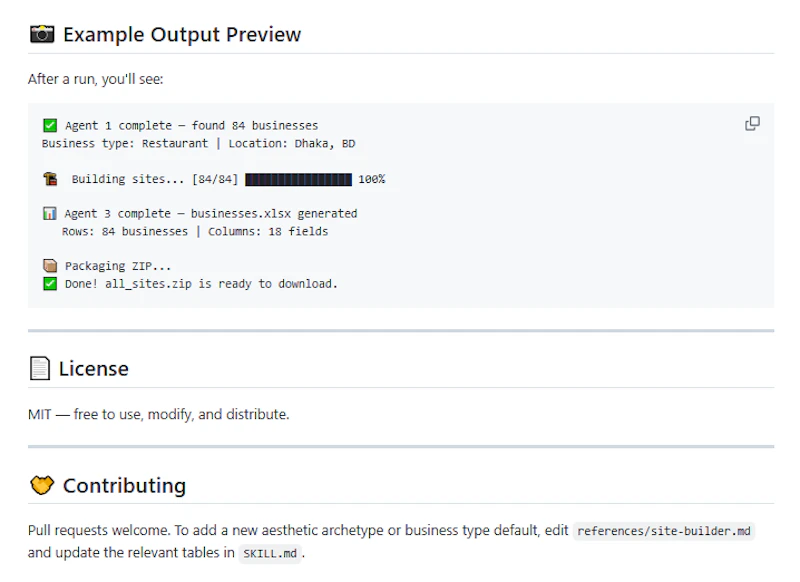
Task: Click the 'Location: Dhaka, BD' text
Action: (x=292, y=143)
